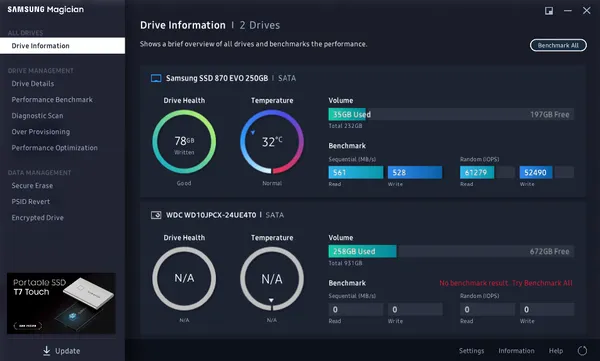600x361 pixels.
Task: Open Drive Details in sidebar
Action: click(33, 83)
